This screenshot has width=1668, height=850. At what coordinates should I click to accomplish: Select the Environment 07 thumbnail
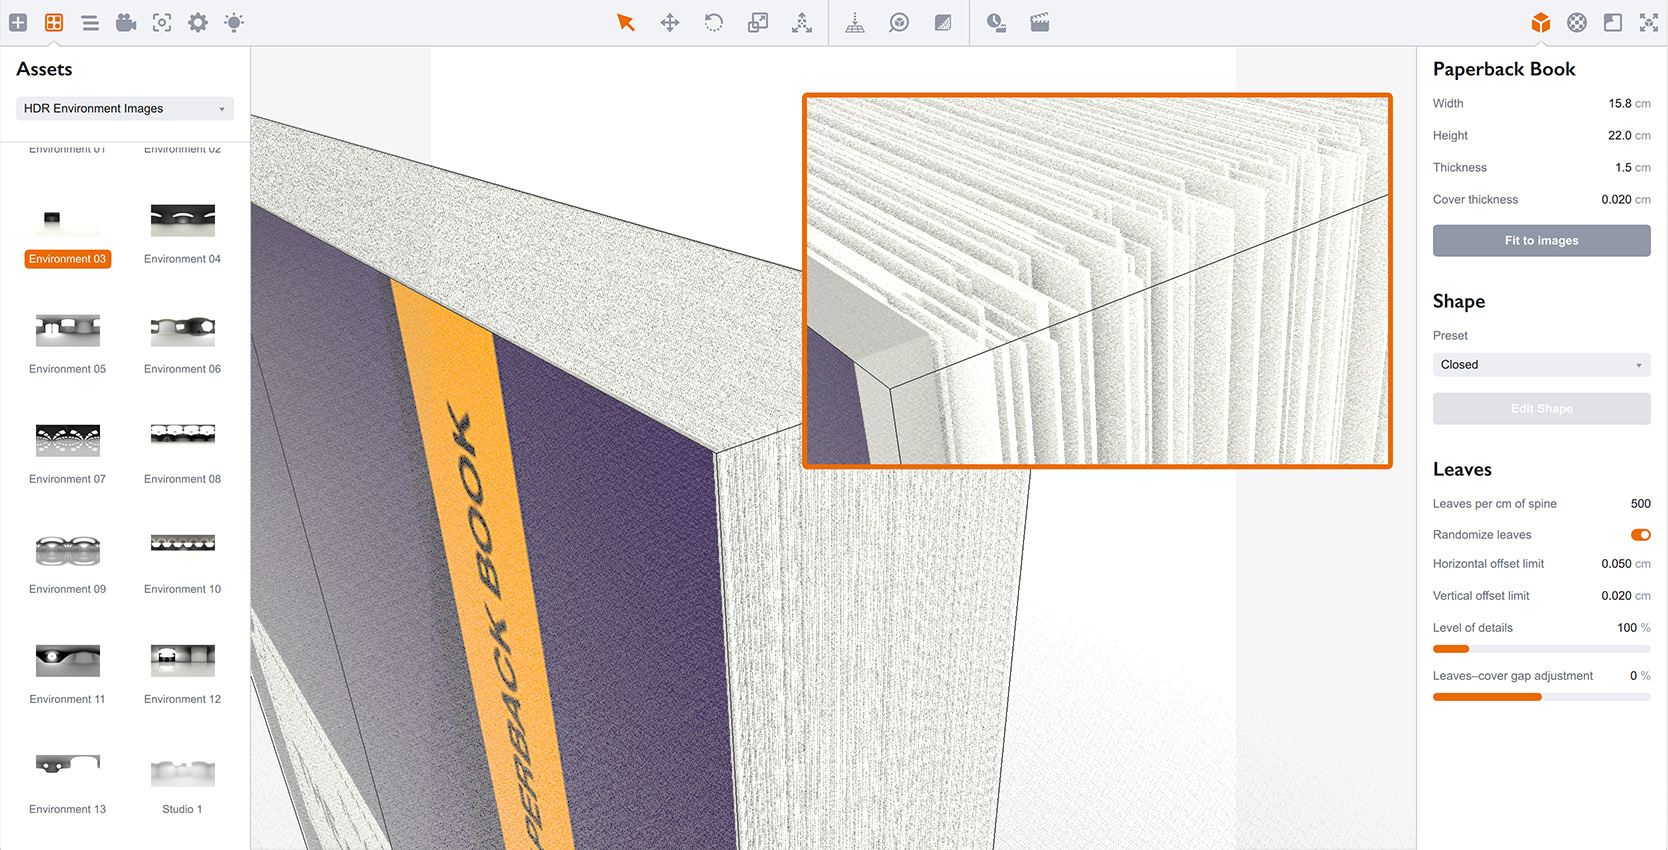(x=67, y=440)
